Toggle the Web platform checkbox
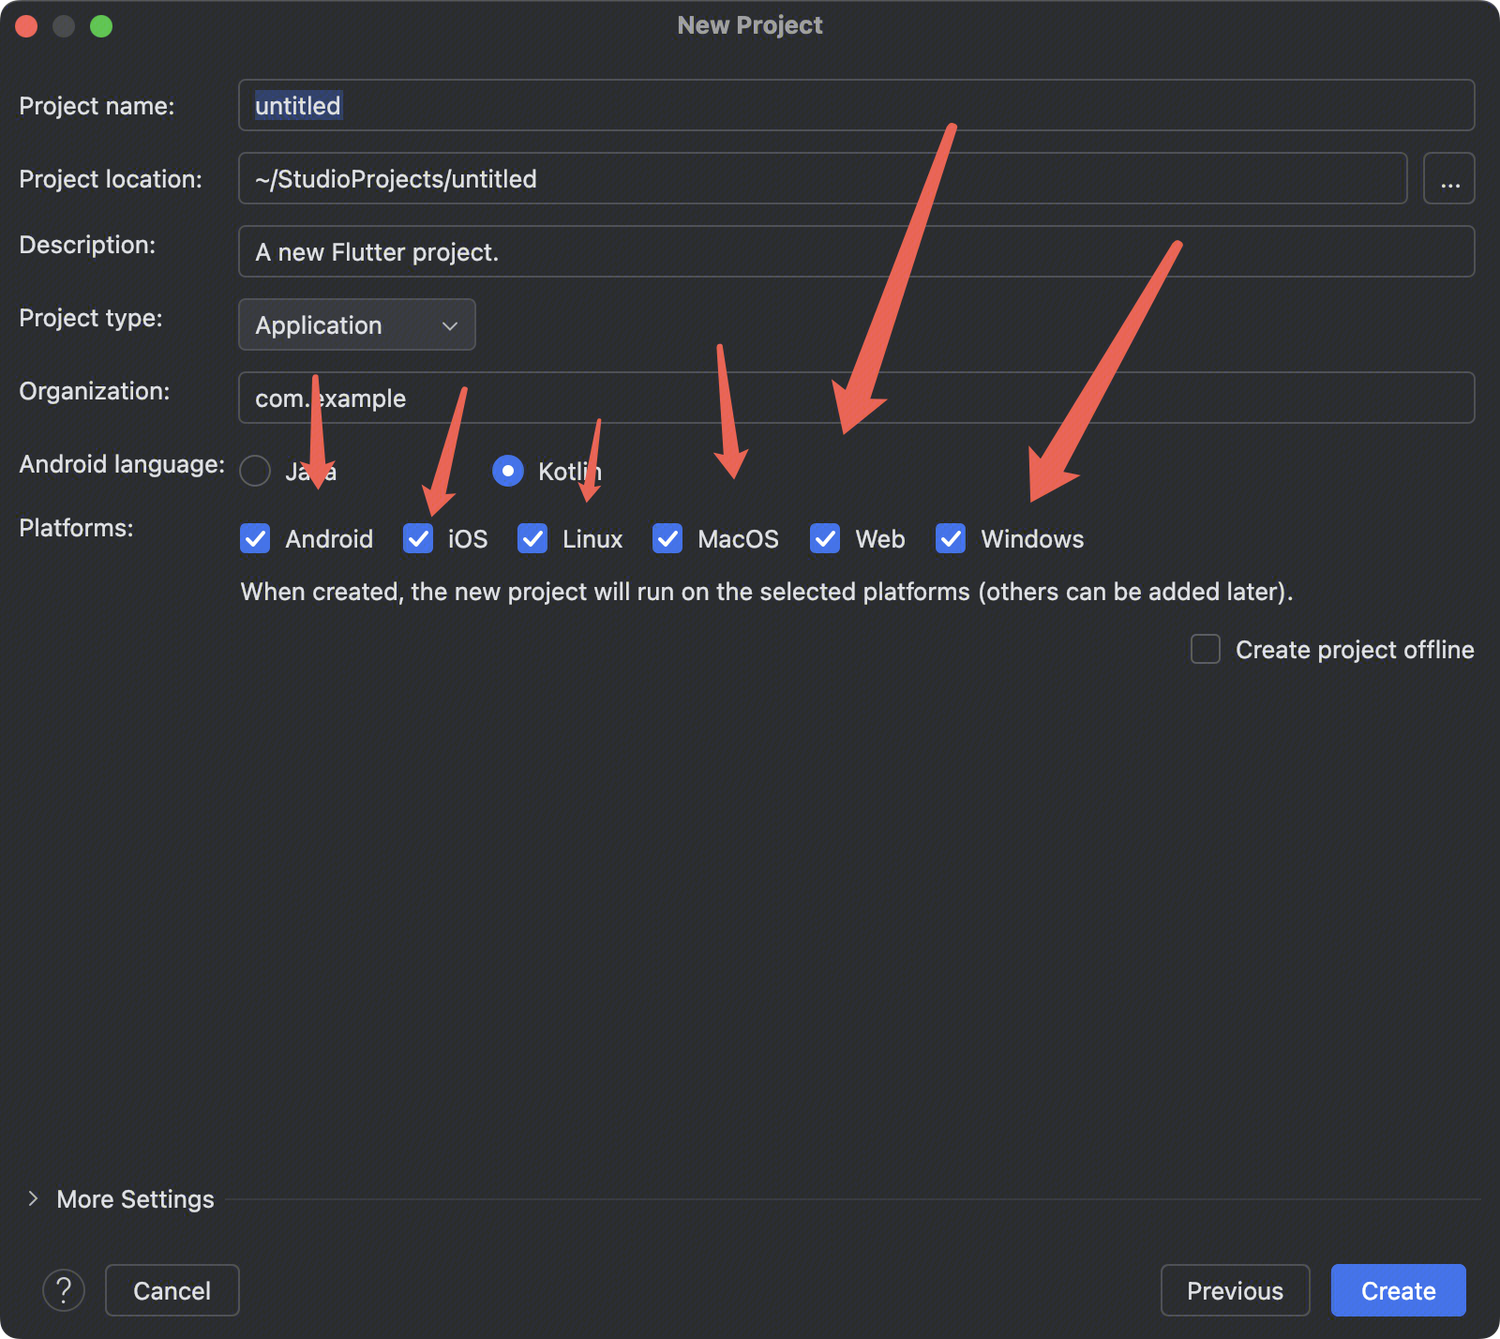 click(x=825, y=539)
